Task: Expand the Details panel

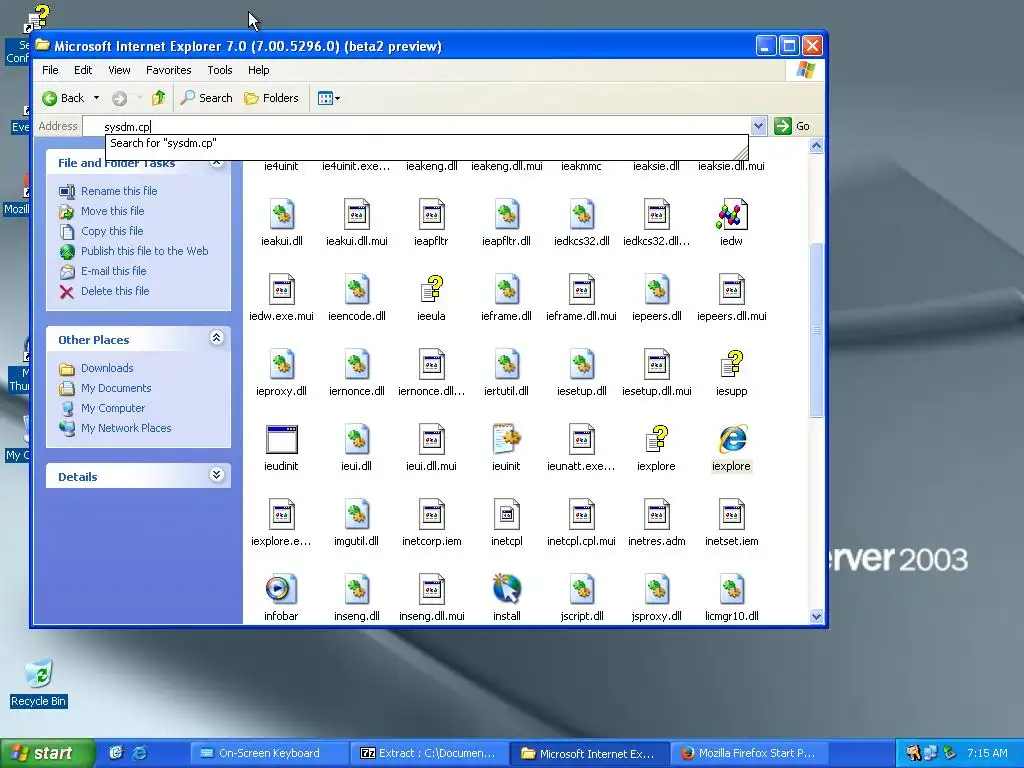Action: pos(217,475)
